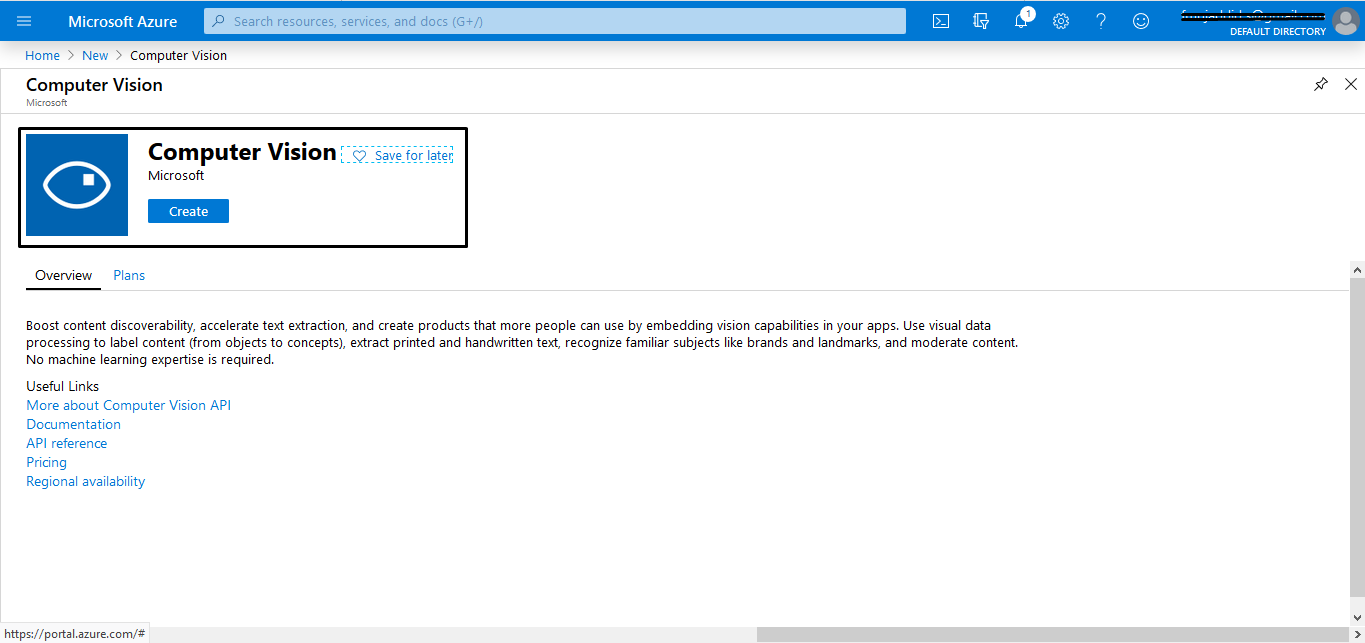Screen dimensions: 1365x643
Task: Open portal settings with the gear icon
Action: pyautogui.click(x=1061, y=21)
